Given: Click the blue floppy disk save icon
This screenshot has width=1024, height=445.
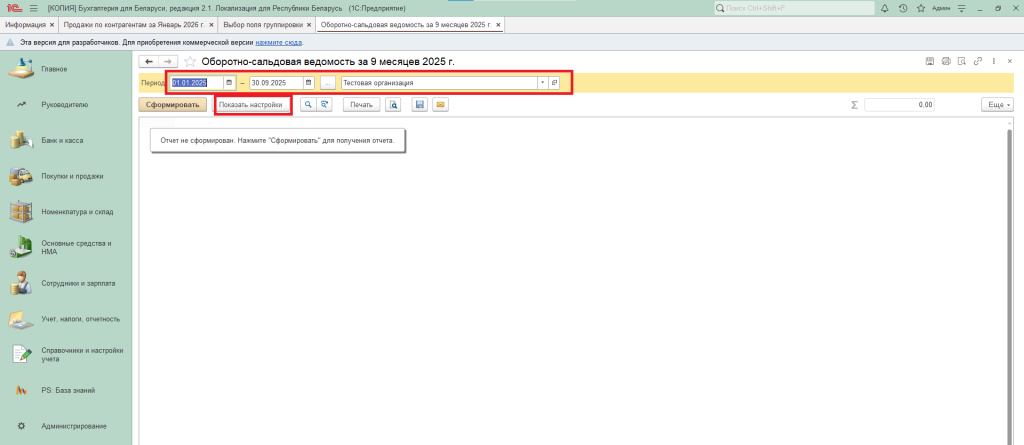Looking at the screenshot, I should pos(420,104).
